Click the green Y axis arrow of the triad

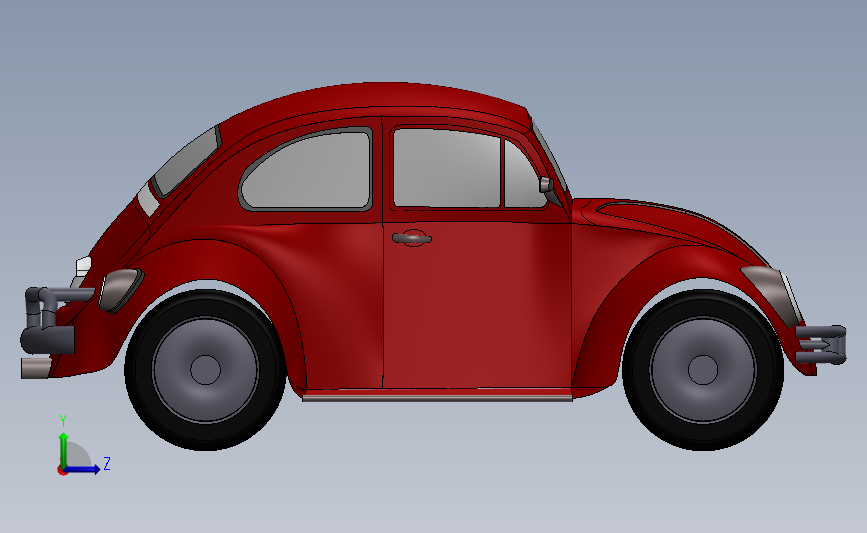click(x=64, y=449)
